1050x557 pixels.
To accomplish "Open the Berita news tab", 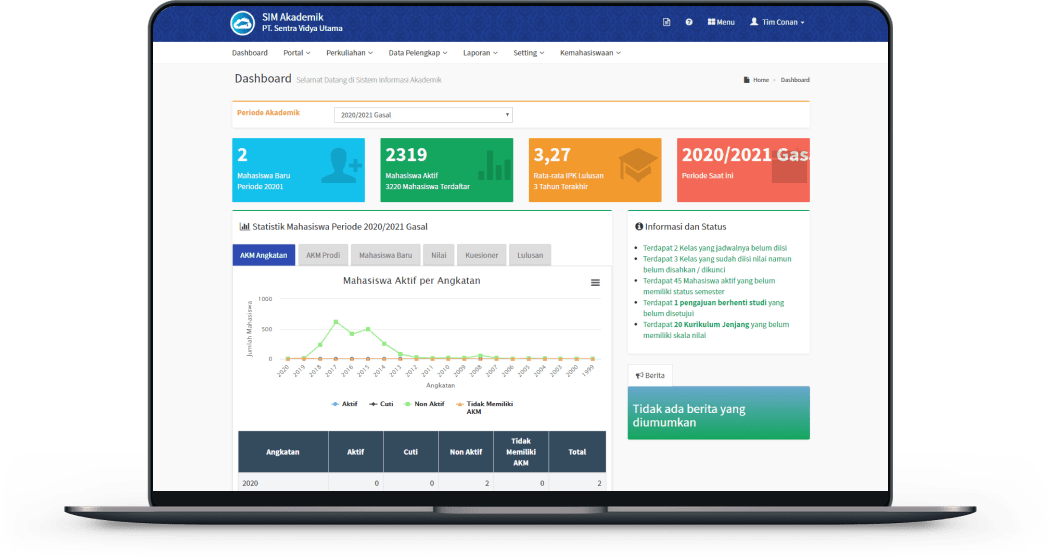I will (x=650, y=375).
